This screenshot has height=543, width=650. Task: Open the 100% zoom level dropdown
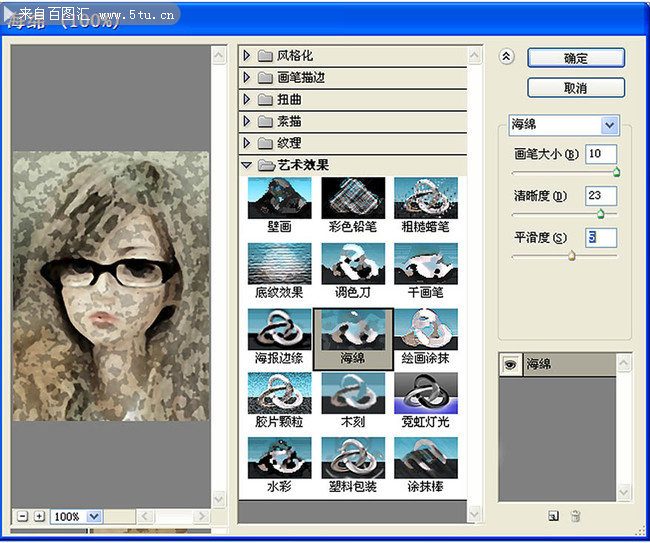[x=94, y=517]
